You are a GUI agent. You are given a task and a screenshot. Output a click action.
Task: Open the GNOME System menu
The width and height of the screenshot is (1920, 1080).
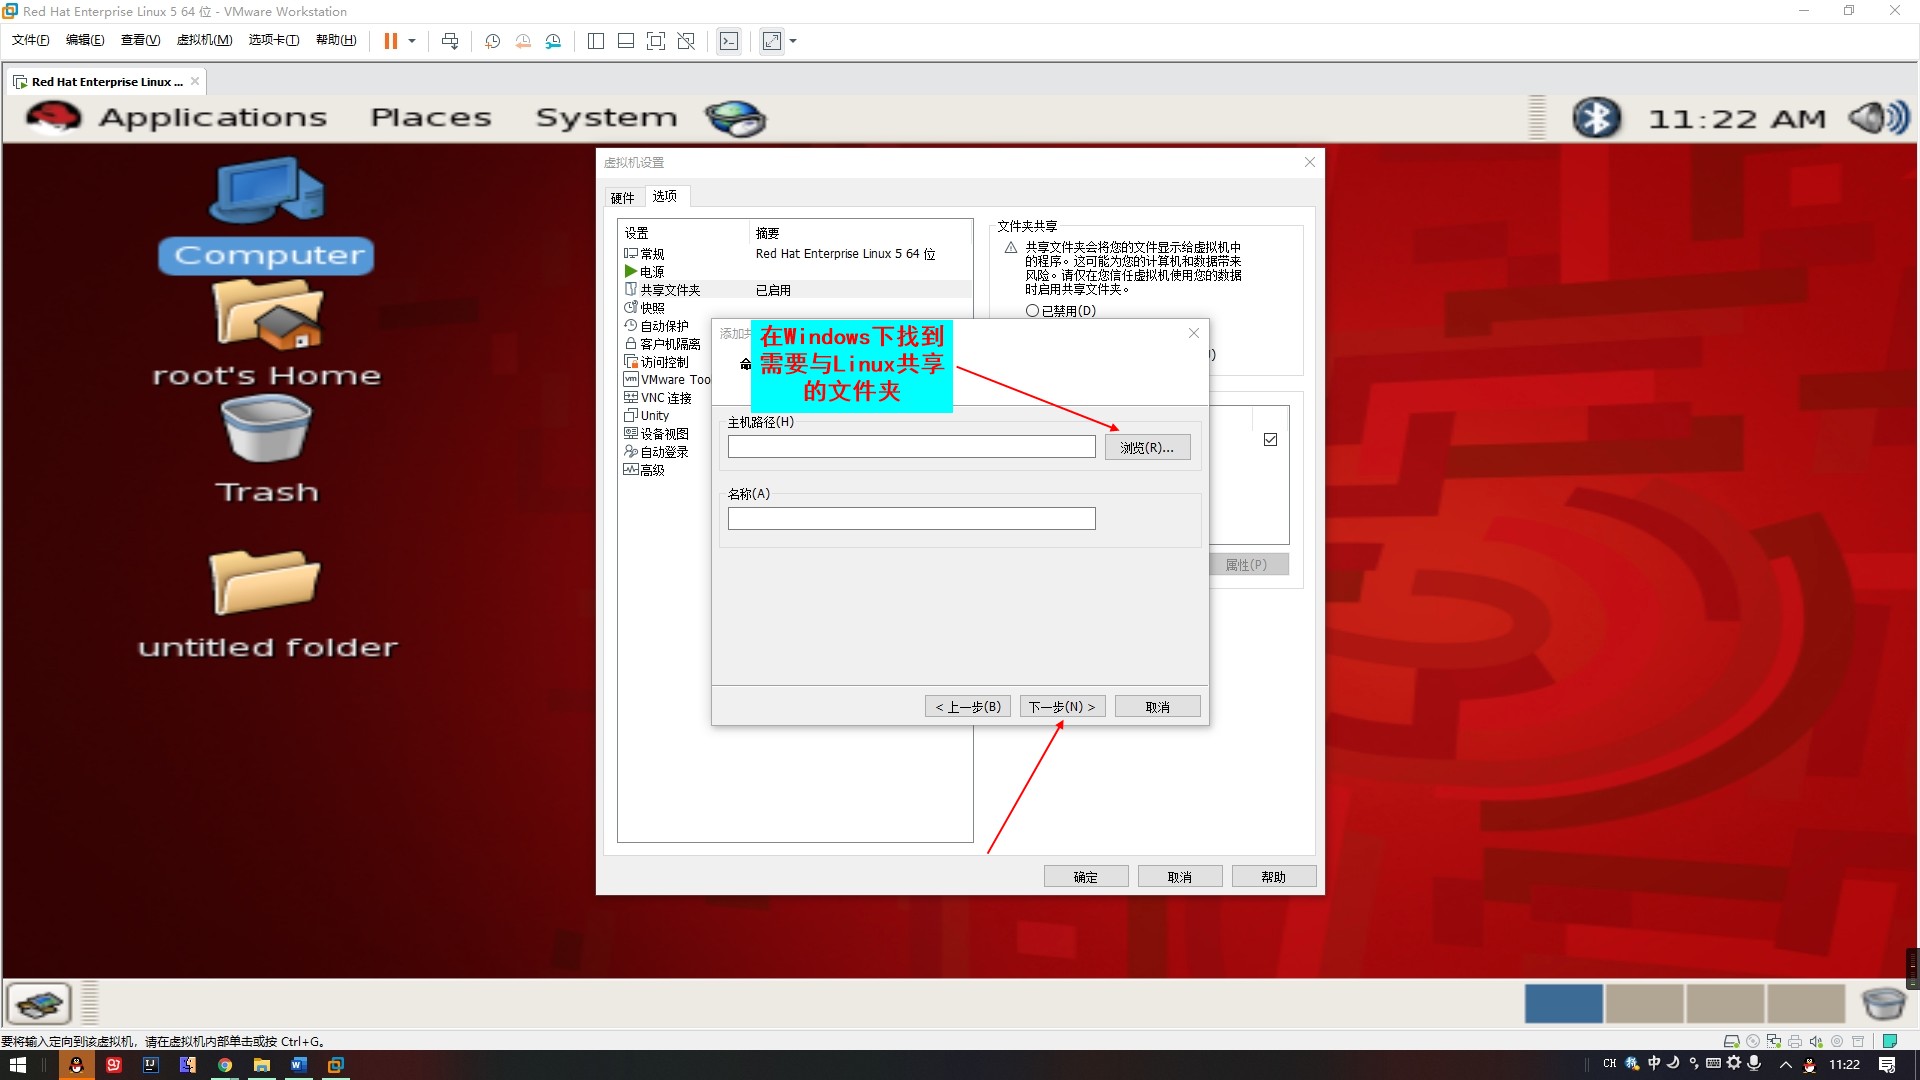607,118
